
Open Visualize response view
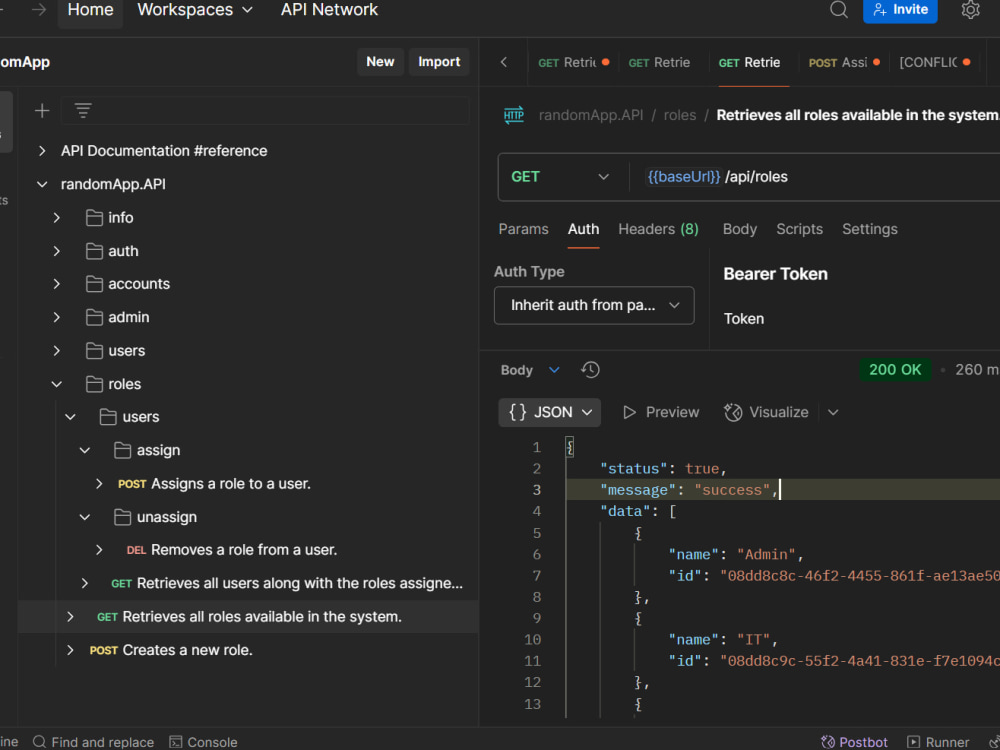tap(767, 413)
